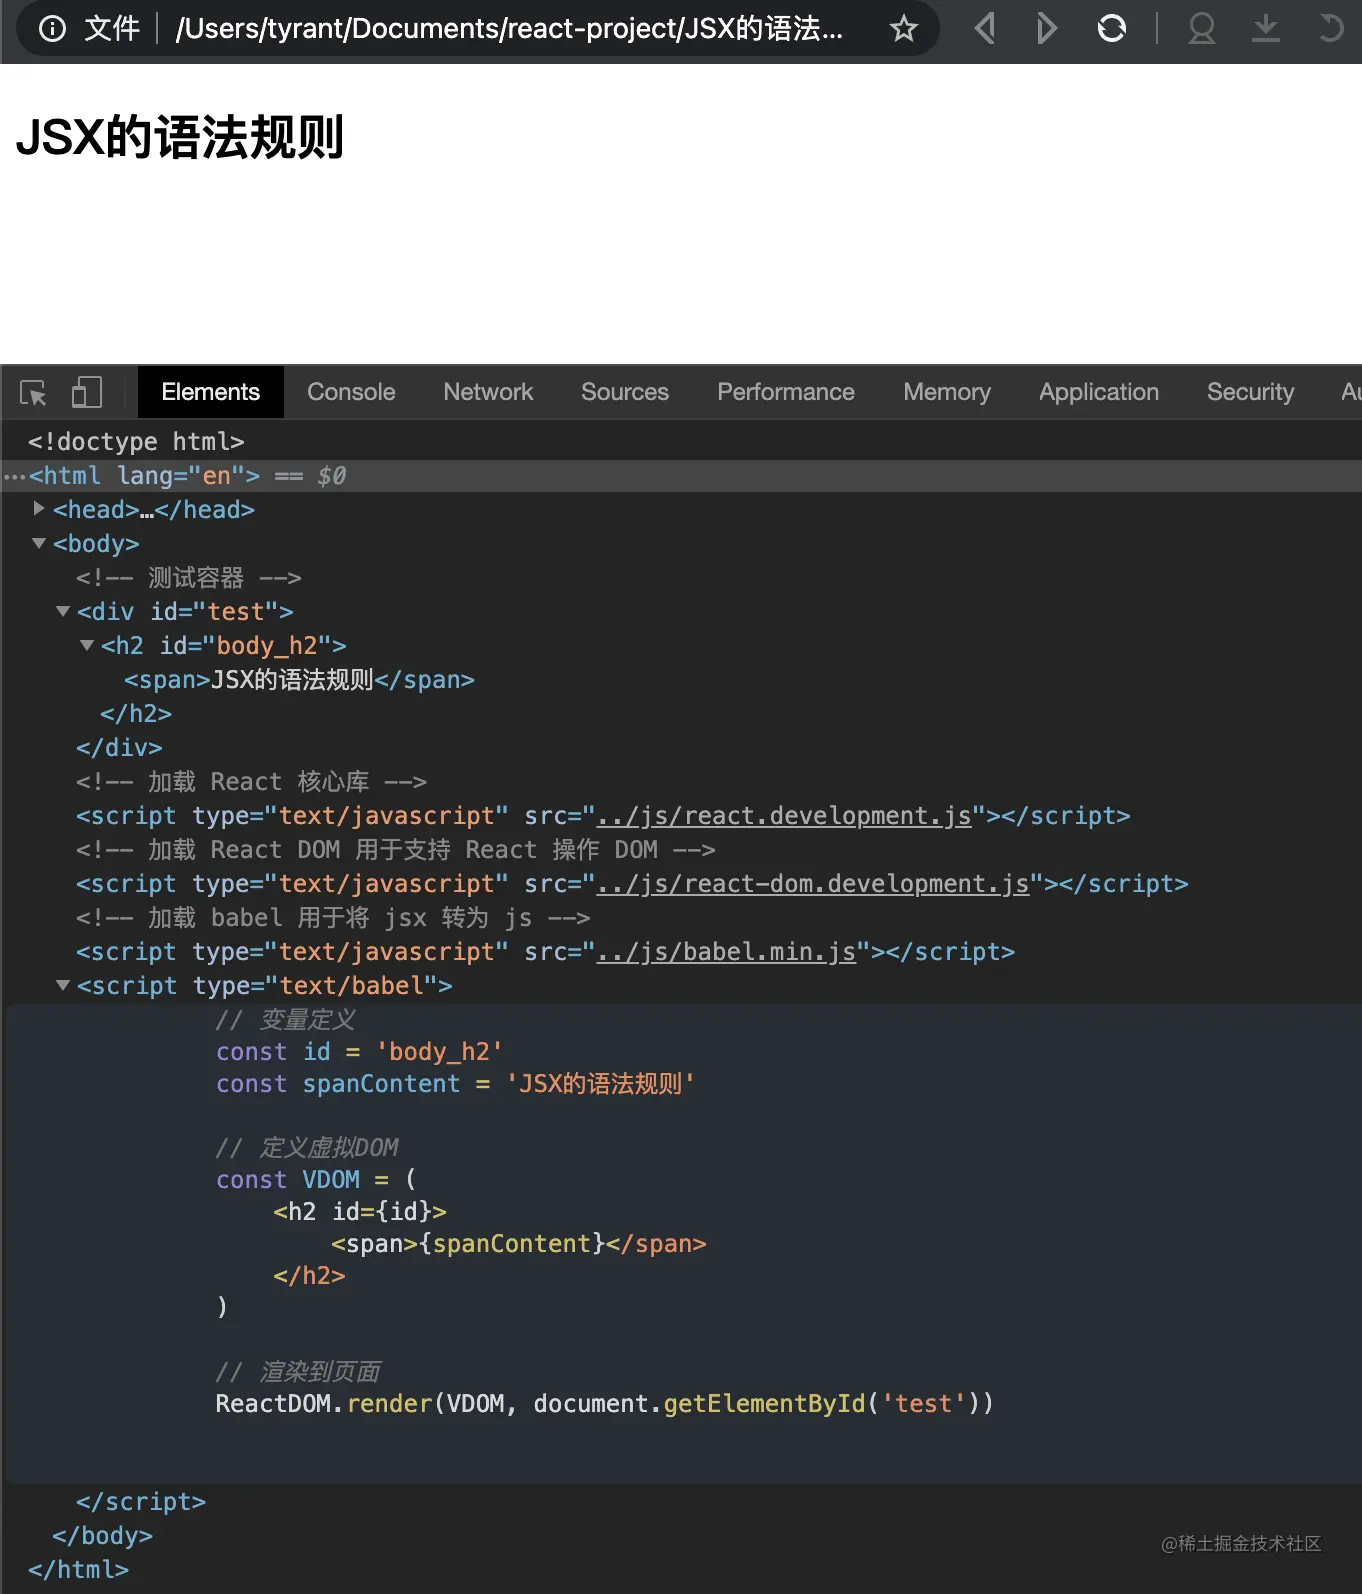Open the Network tab

point(488,392)
